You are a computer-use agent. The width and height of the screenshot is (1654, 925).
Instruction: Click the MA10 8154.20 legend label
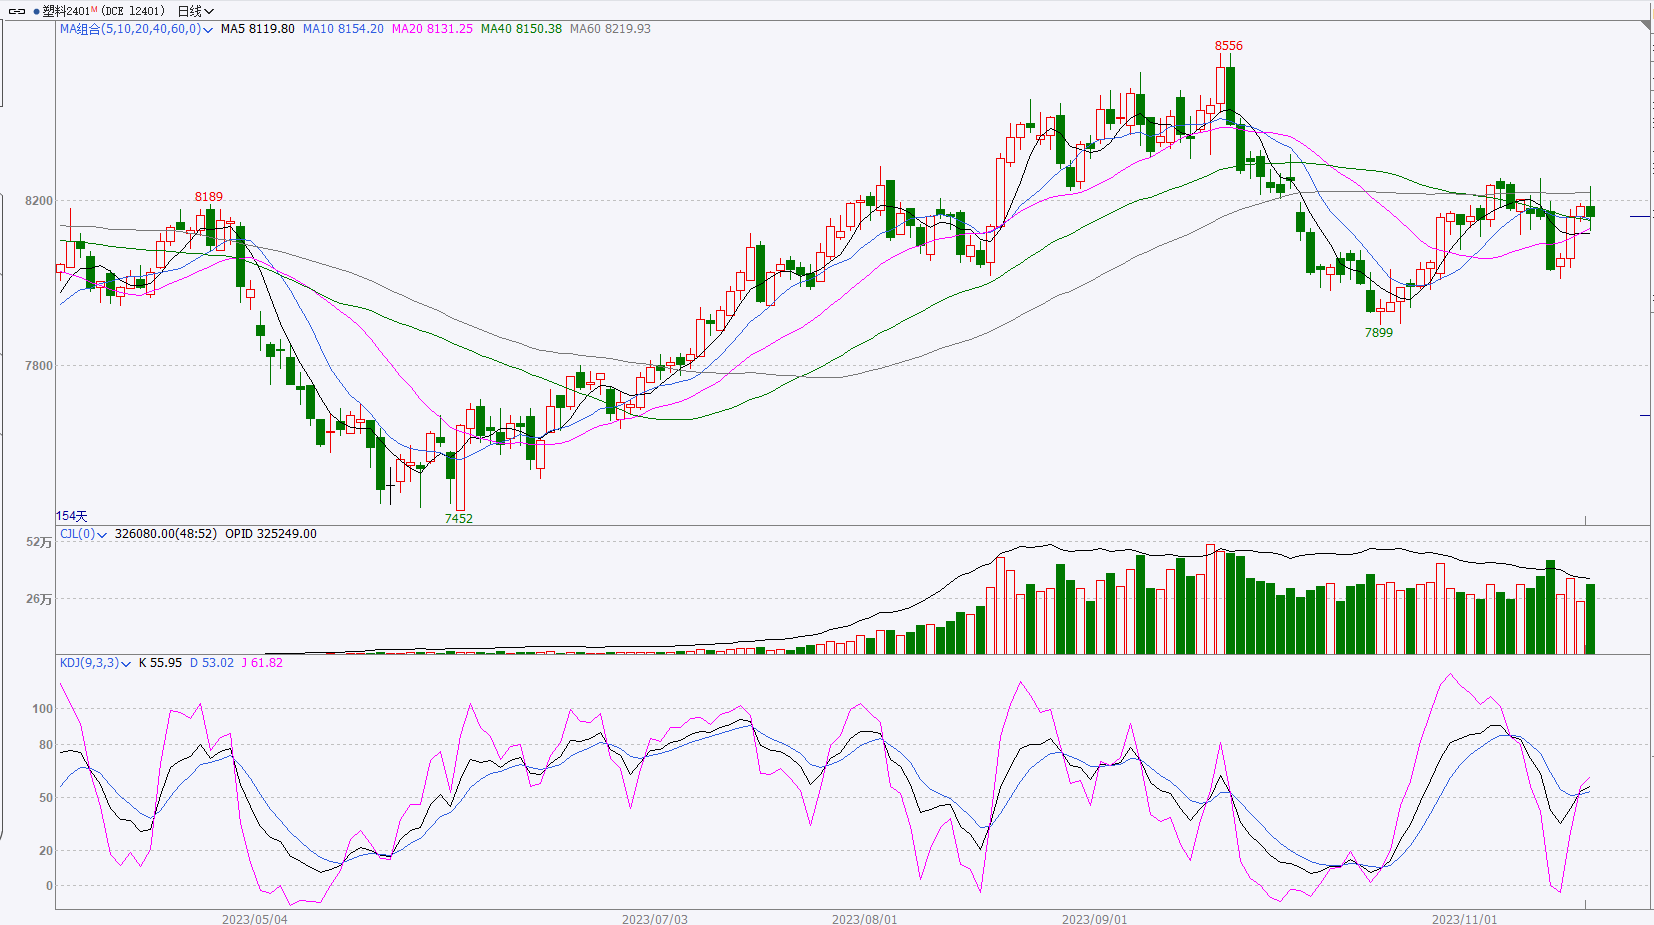(x=343, y=29)
